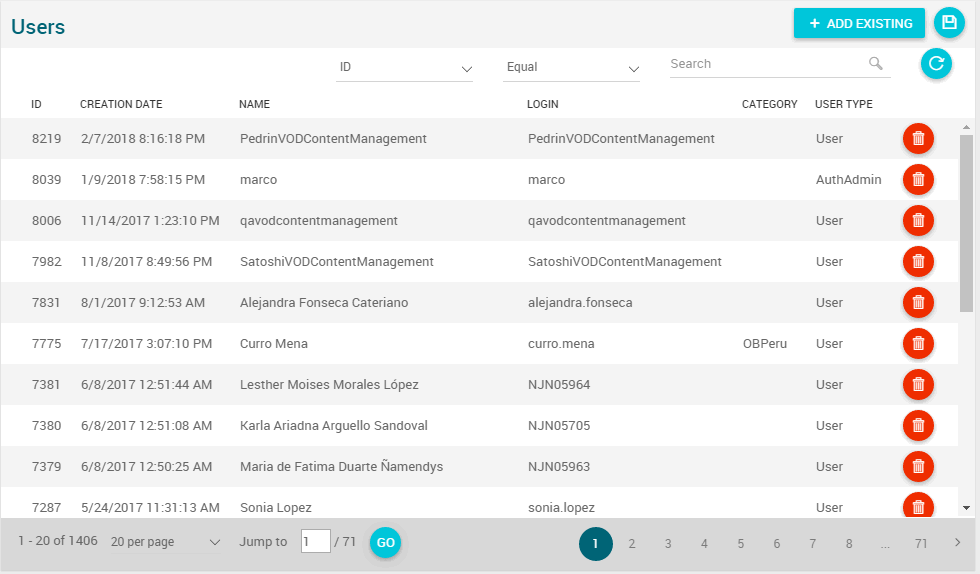Open the 20 per page dropdown
The height and width of the screenshot is (574, 980).
tap(165, 542)
